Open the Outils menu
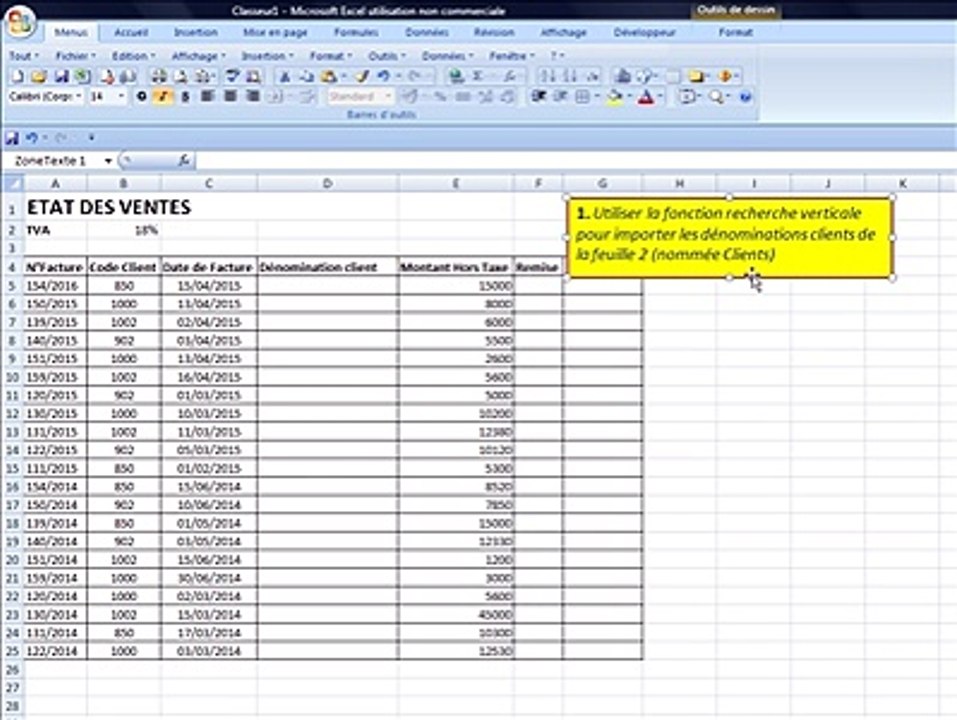957x720 pixels. [x=386, y=56]
